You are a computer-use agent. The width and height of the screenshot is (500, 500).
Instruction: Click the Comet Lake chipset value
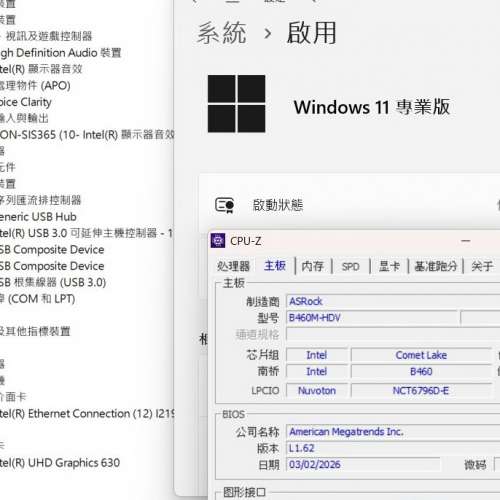pos(421,355)
